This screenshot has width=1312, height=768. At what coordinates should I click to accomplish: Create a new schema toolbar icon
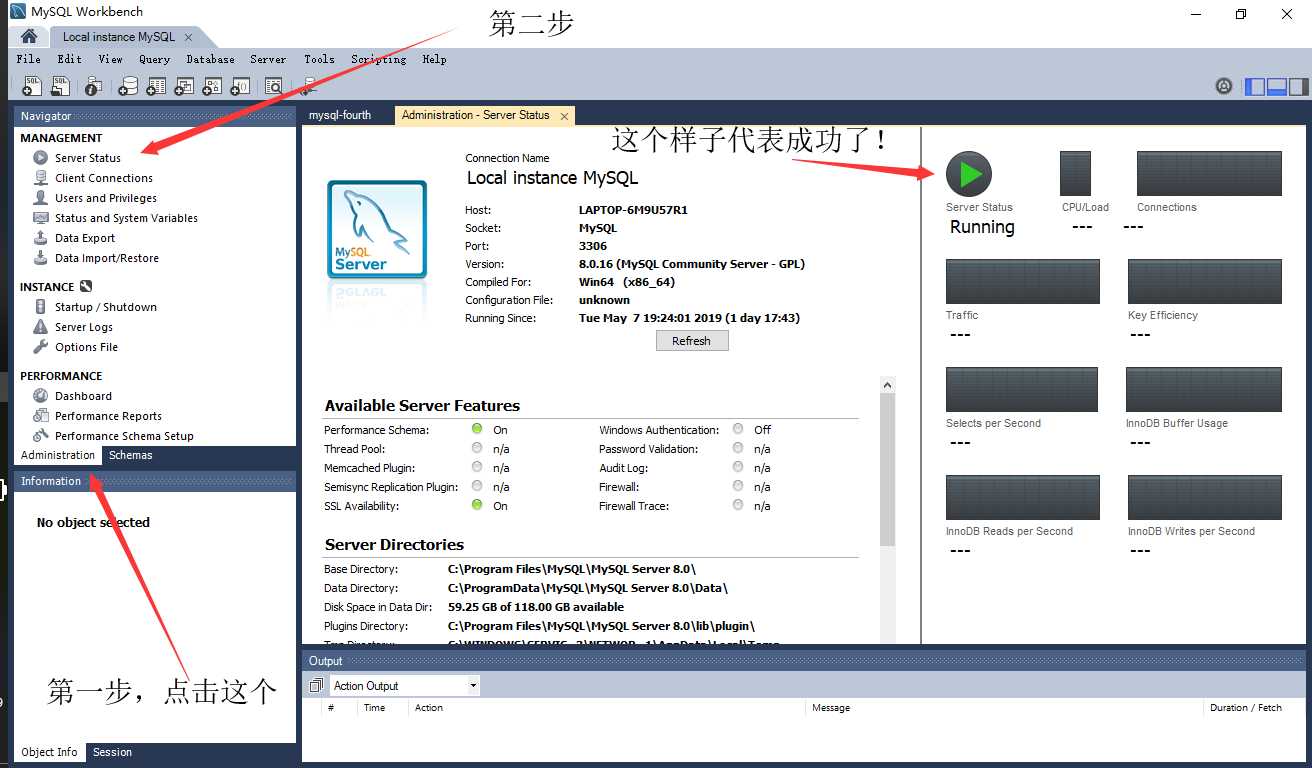click(128, 86)
